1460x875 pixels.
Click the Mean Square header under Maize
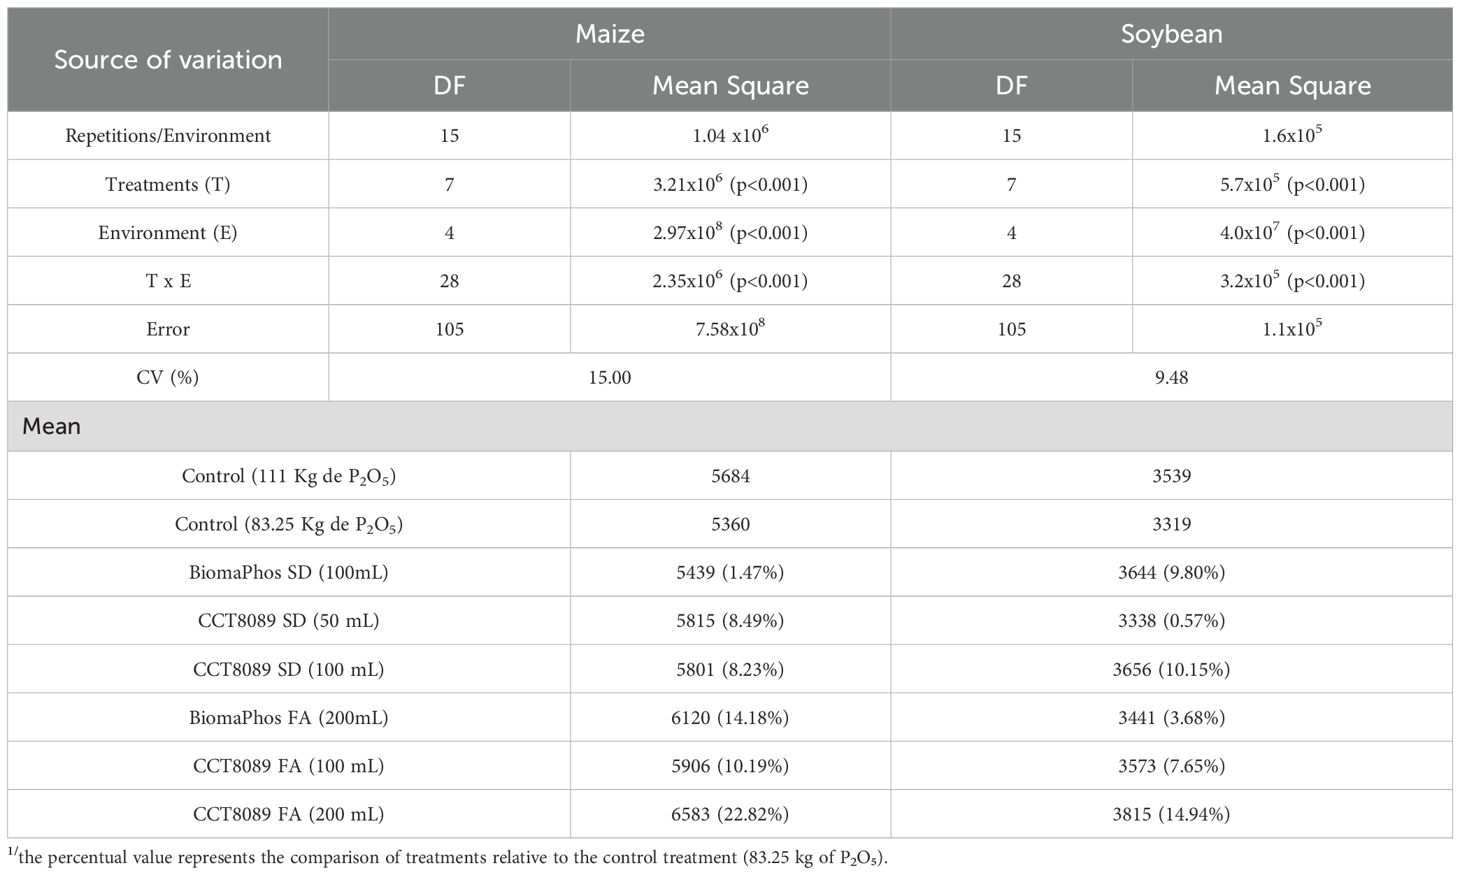730,86
